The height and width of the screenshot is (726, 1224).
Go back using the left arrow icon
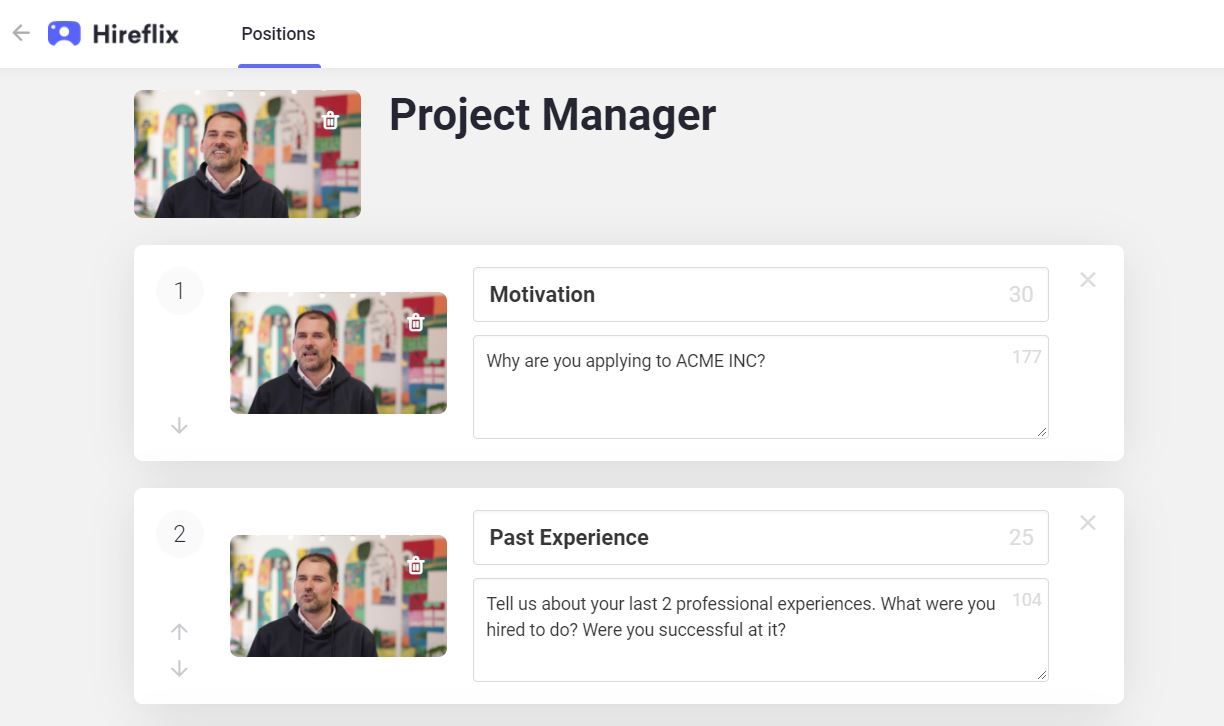coord(21,33)
